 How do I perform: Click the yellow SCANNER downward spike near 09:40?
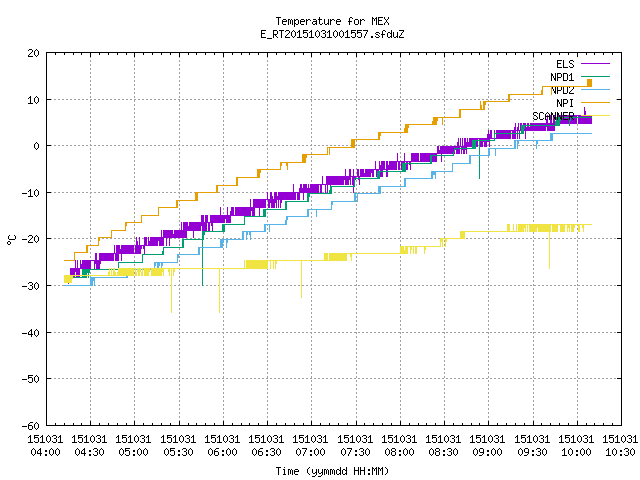[x=549, y=249]
